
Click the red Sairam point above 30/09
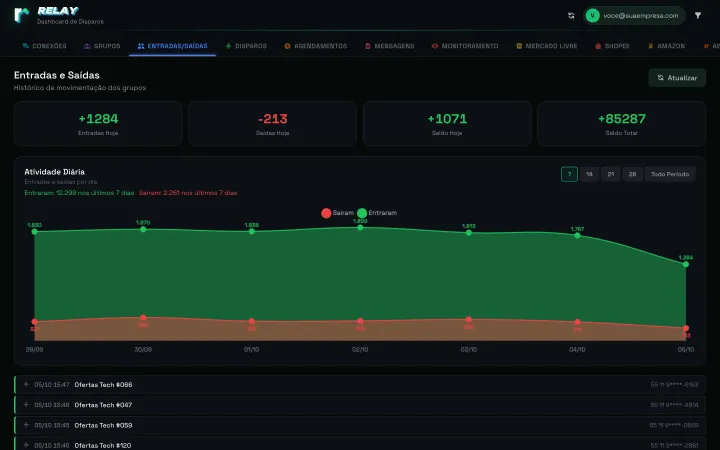[x=143, y=317]
